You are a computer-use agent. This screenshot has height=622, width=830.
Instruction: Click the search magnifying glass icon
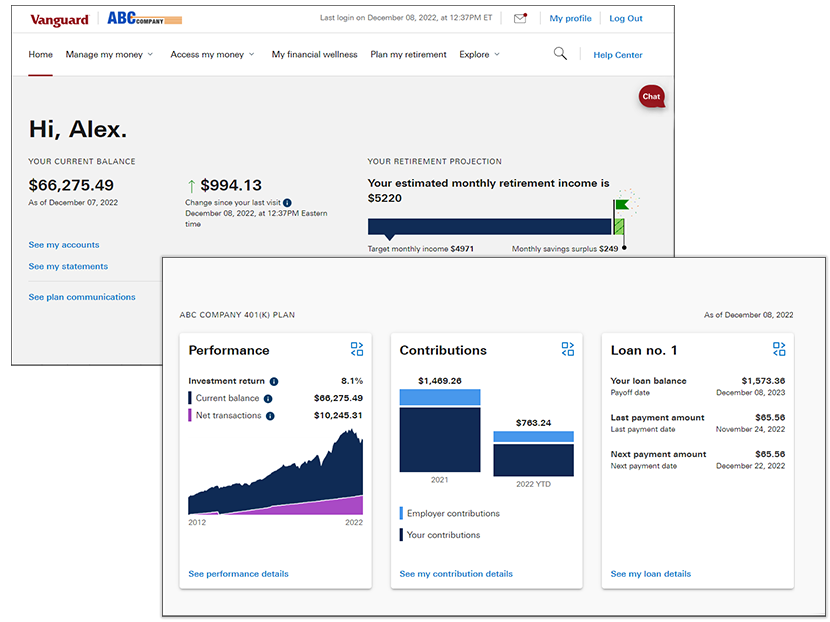tap(560, 54)
